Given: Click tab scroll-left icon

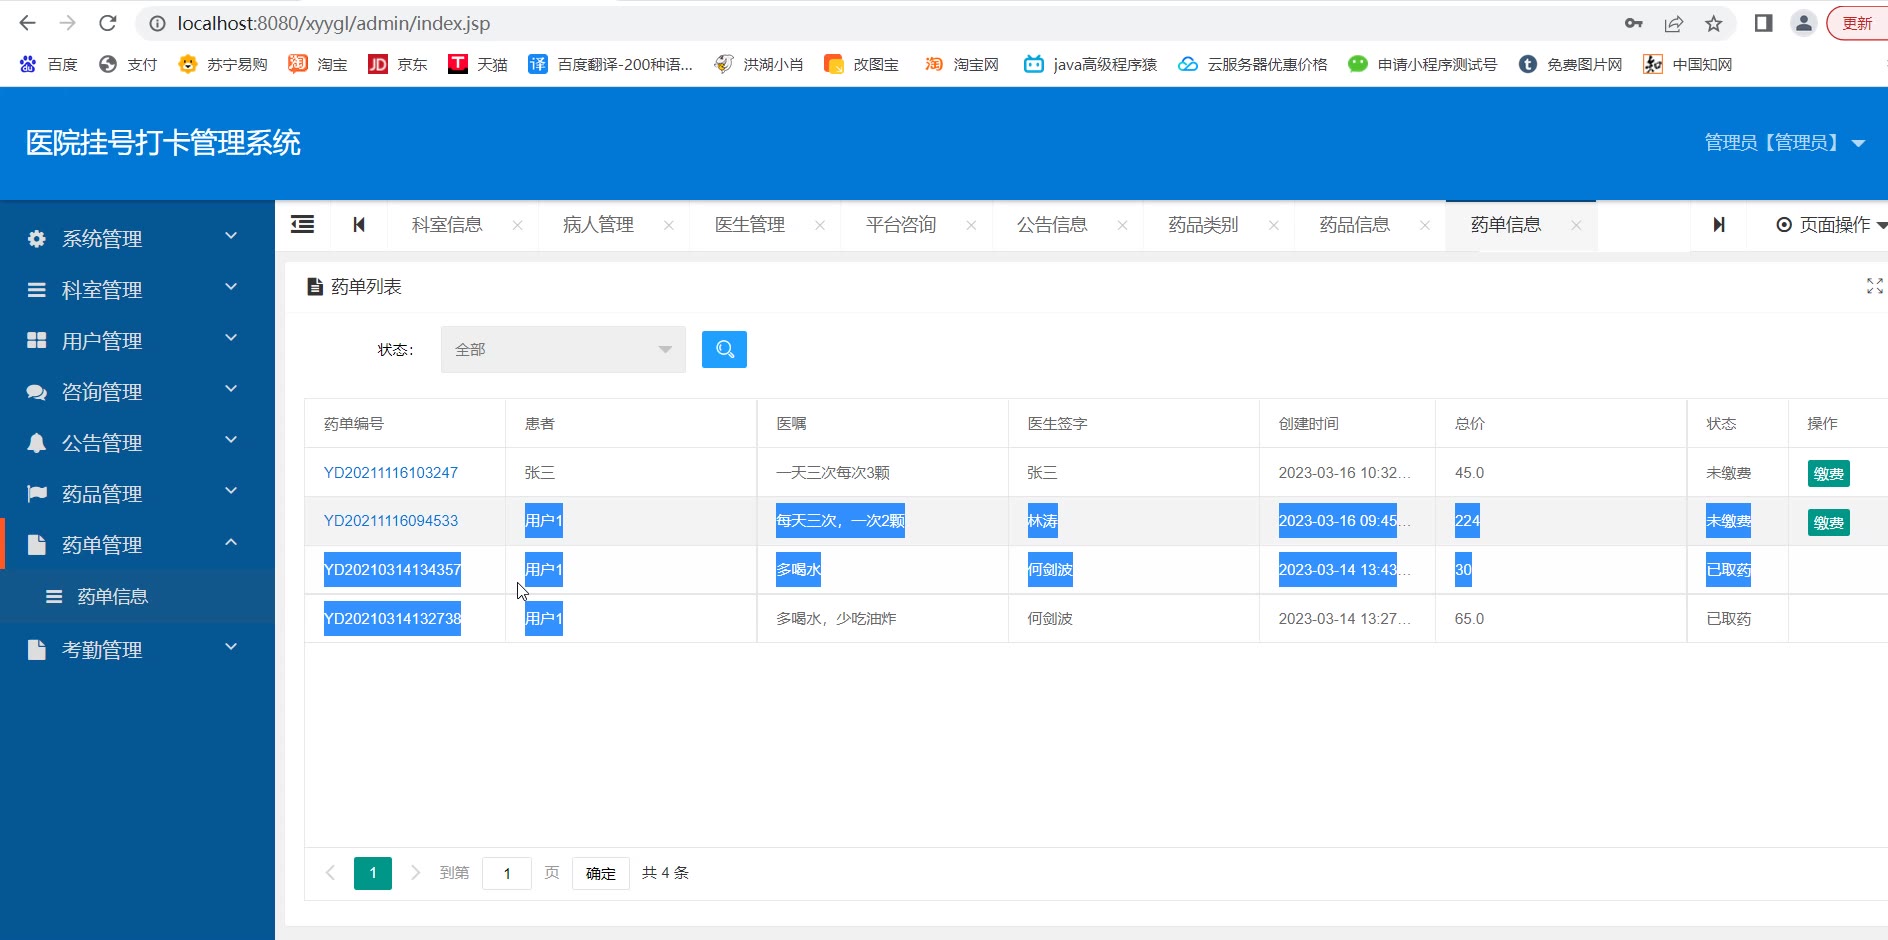Looking at the screenshot, I should (x=359, y=224).
